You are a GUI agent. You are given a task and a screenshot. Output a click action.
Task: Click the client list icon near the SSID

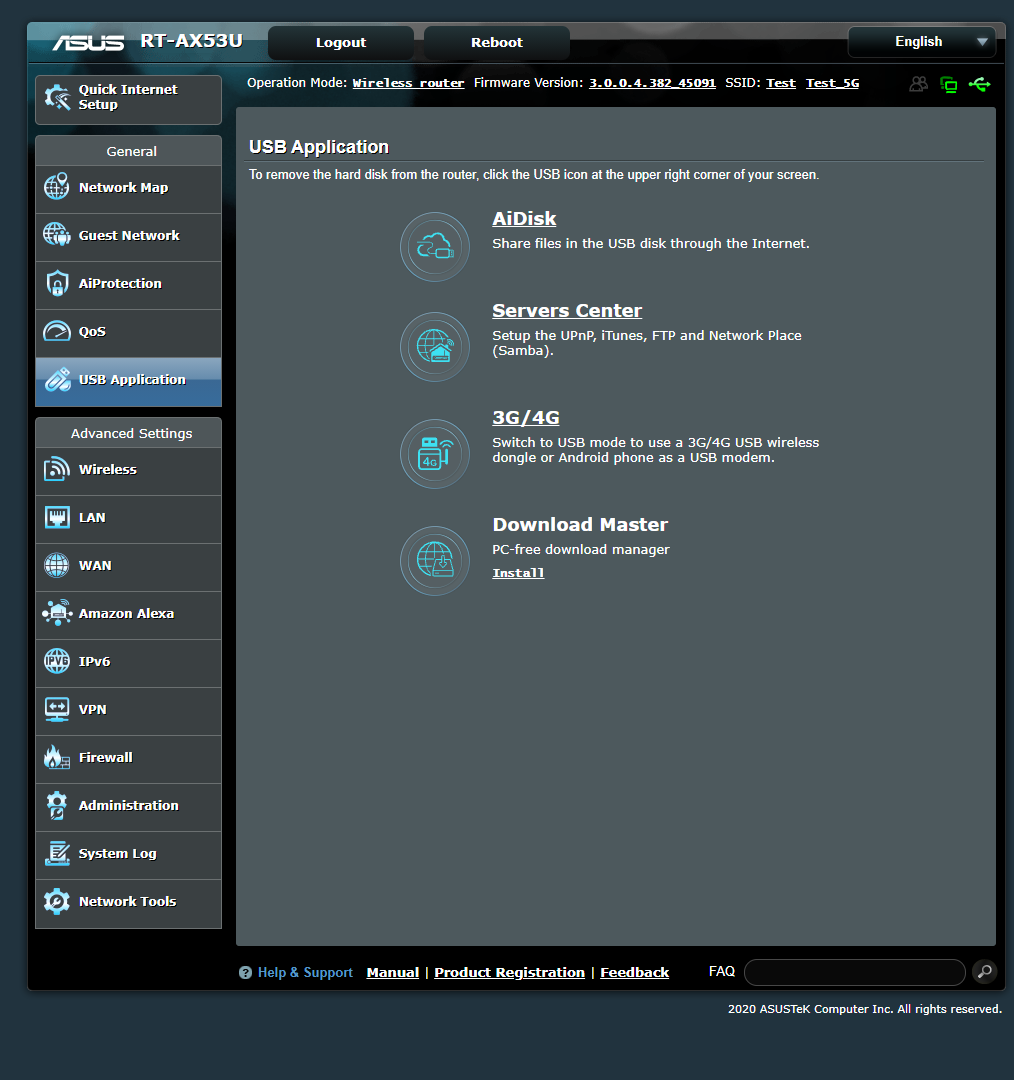click(918, 84)
